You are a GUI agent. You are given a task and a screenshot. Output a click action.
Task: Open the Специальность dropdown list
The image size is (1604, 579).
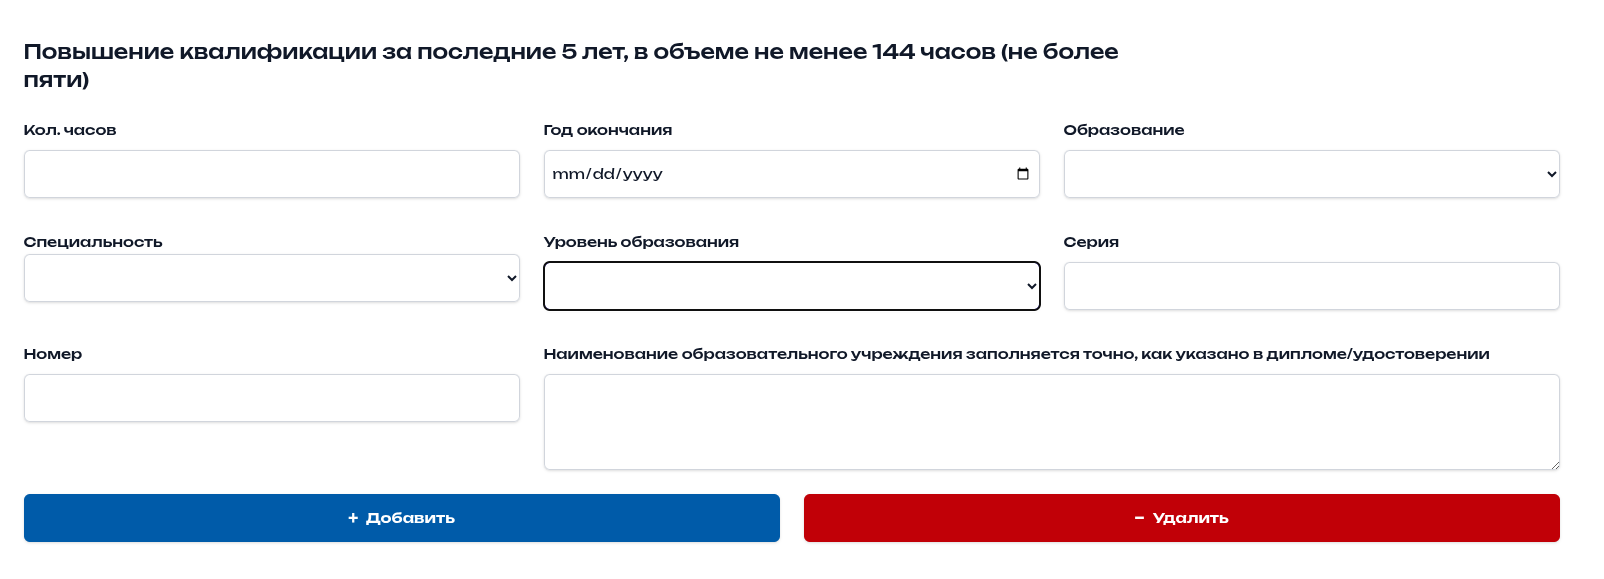click(271, 278)
